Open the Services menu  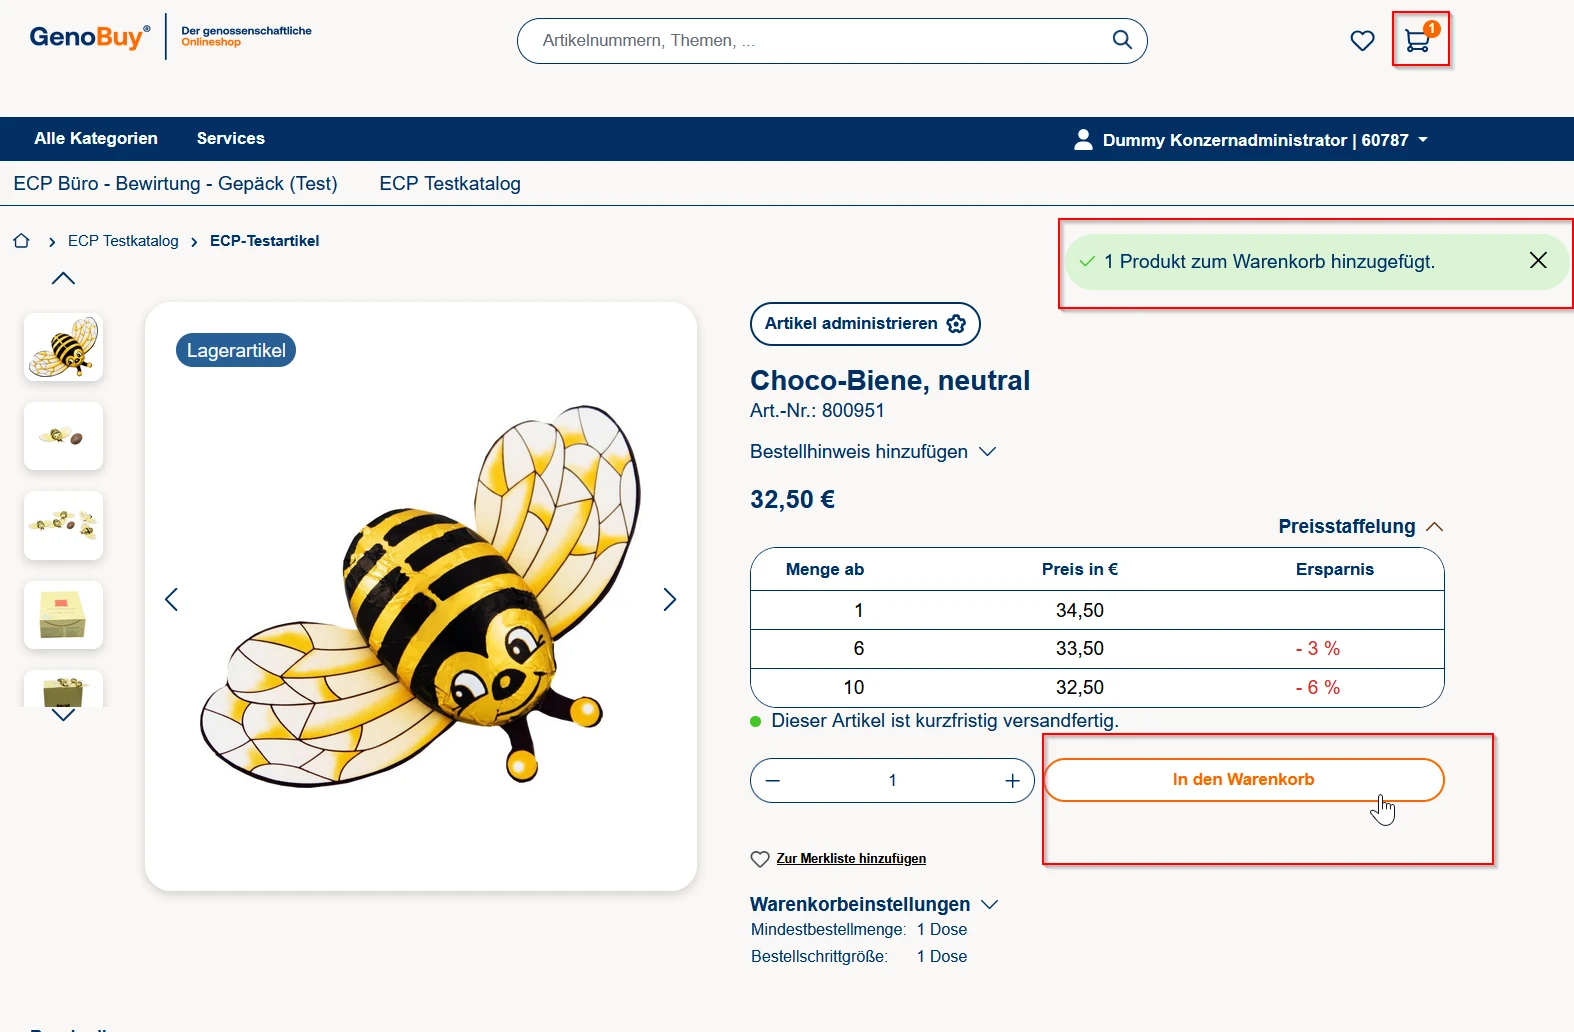coord(230,139)
